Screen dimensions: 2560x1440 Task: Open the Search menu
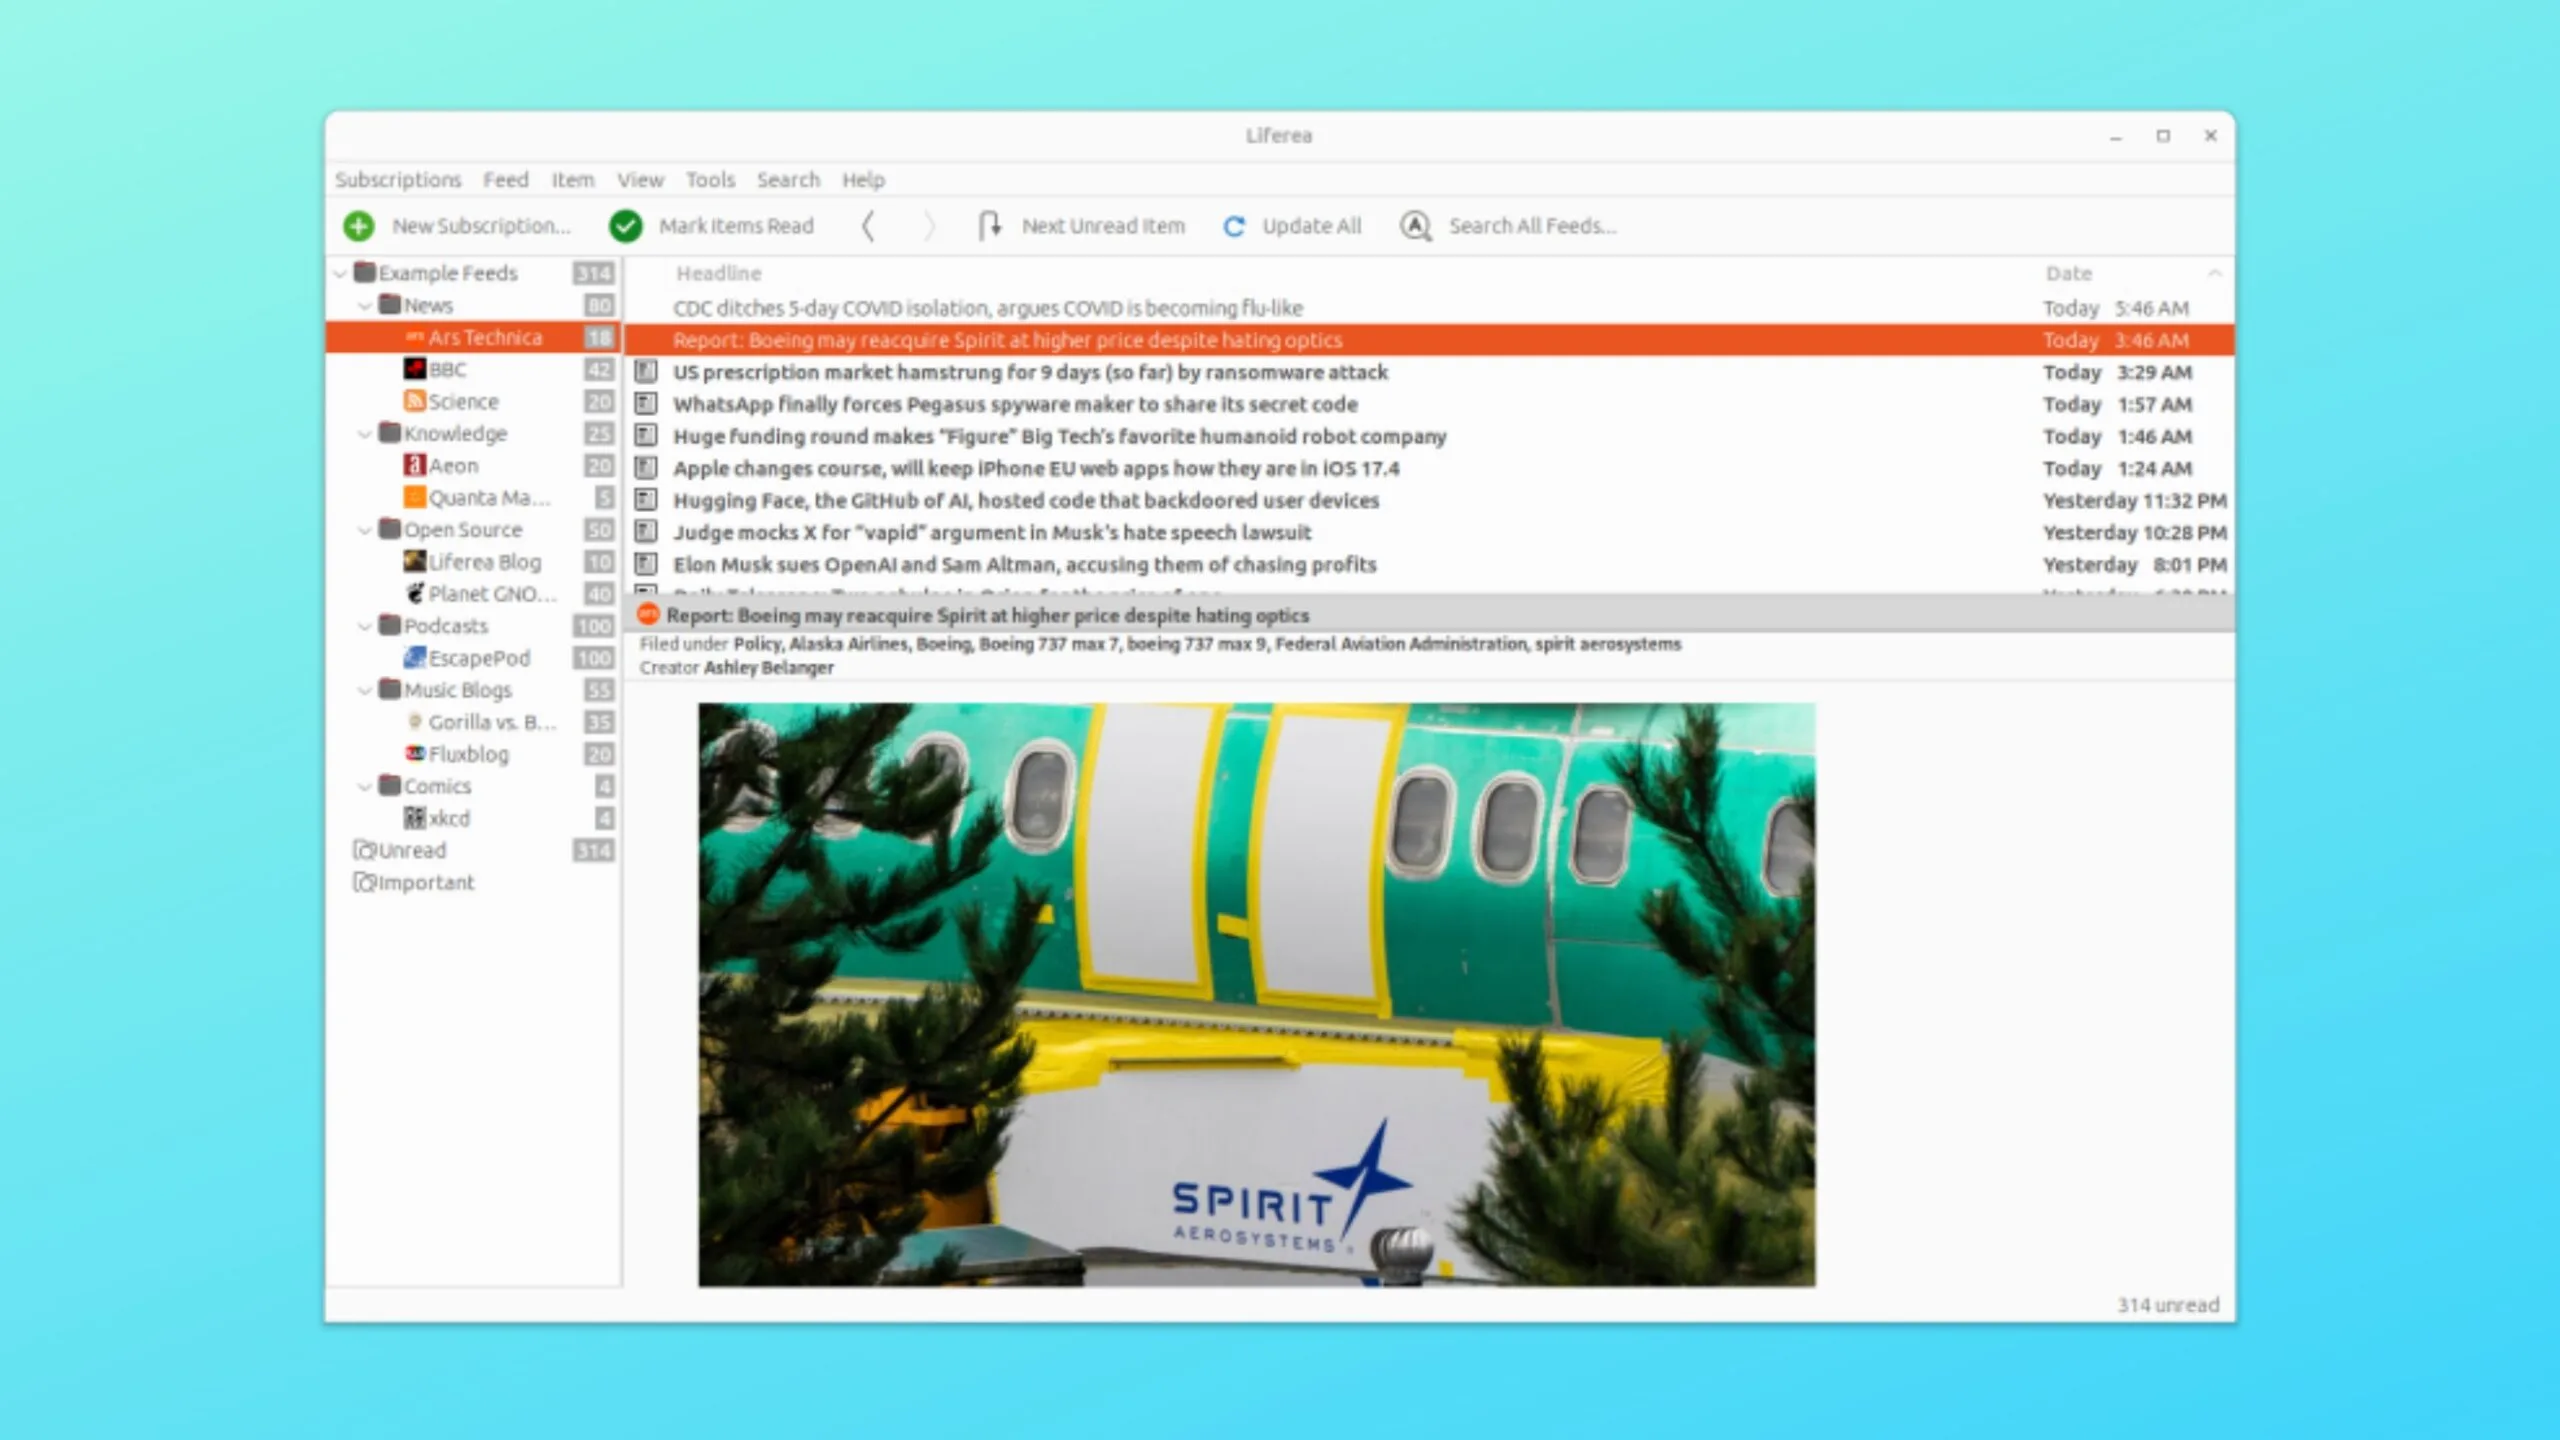tap(788, 180)
